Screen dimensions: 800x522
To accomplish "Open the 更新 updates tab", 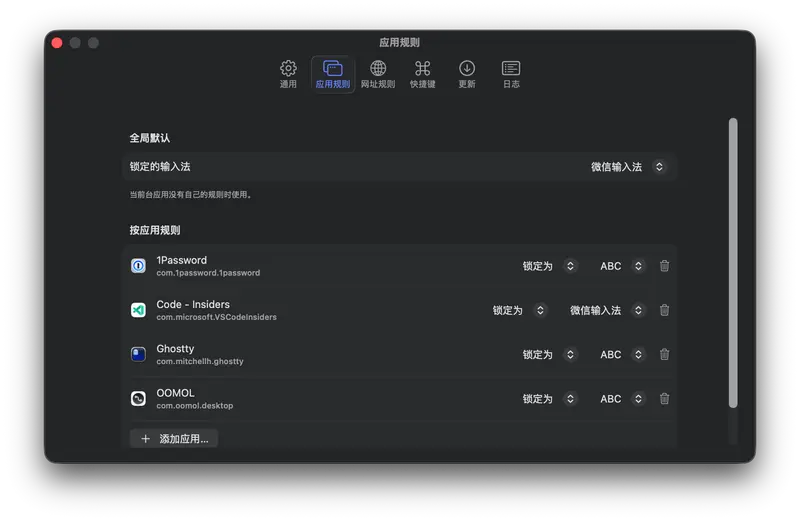I will (467, 74).
